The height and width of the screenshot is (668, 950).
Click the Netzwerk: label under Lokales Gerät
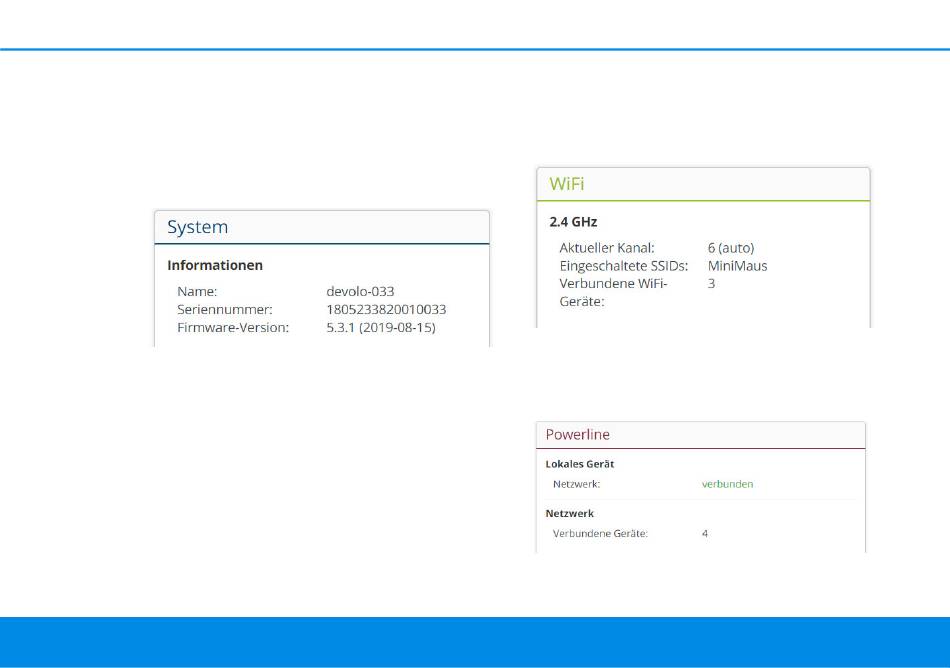(x=576, y=484)
